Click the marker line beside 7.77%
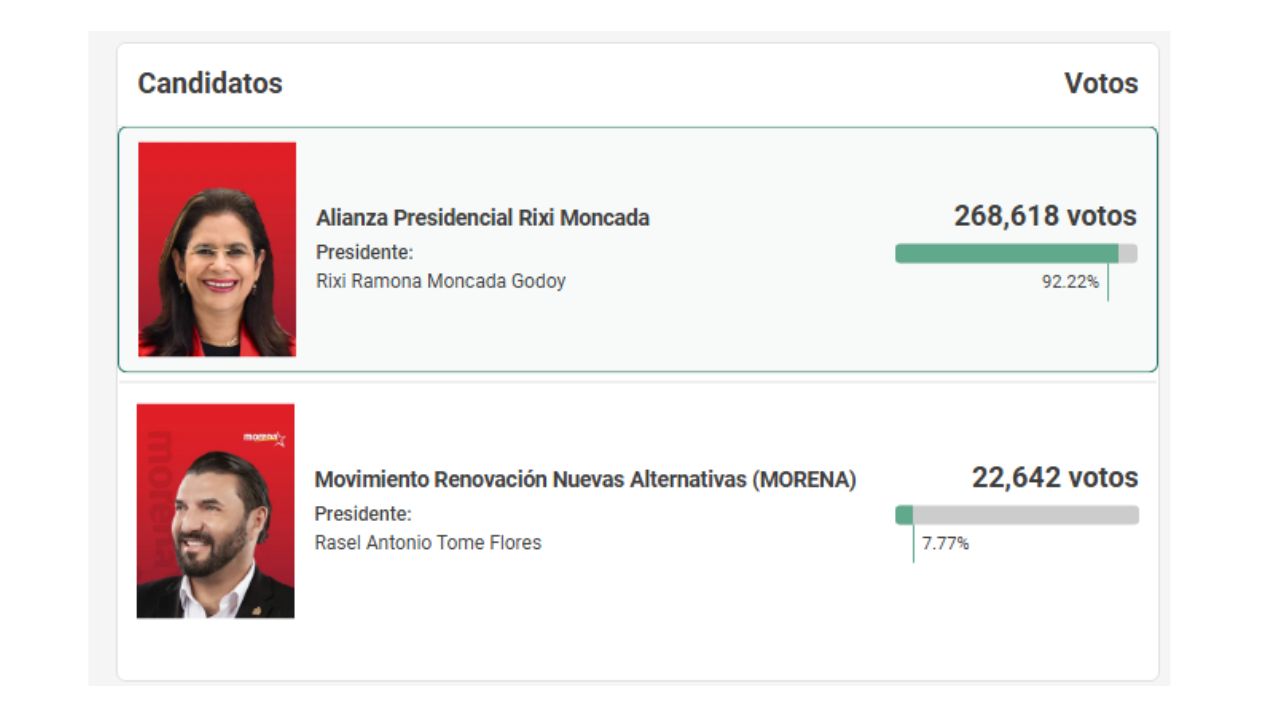 (913, 544)
